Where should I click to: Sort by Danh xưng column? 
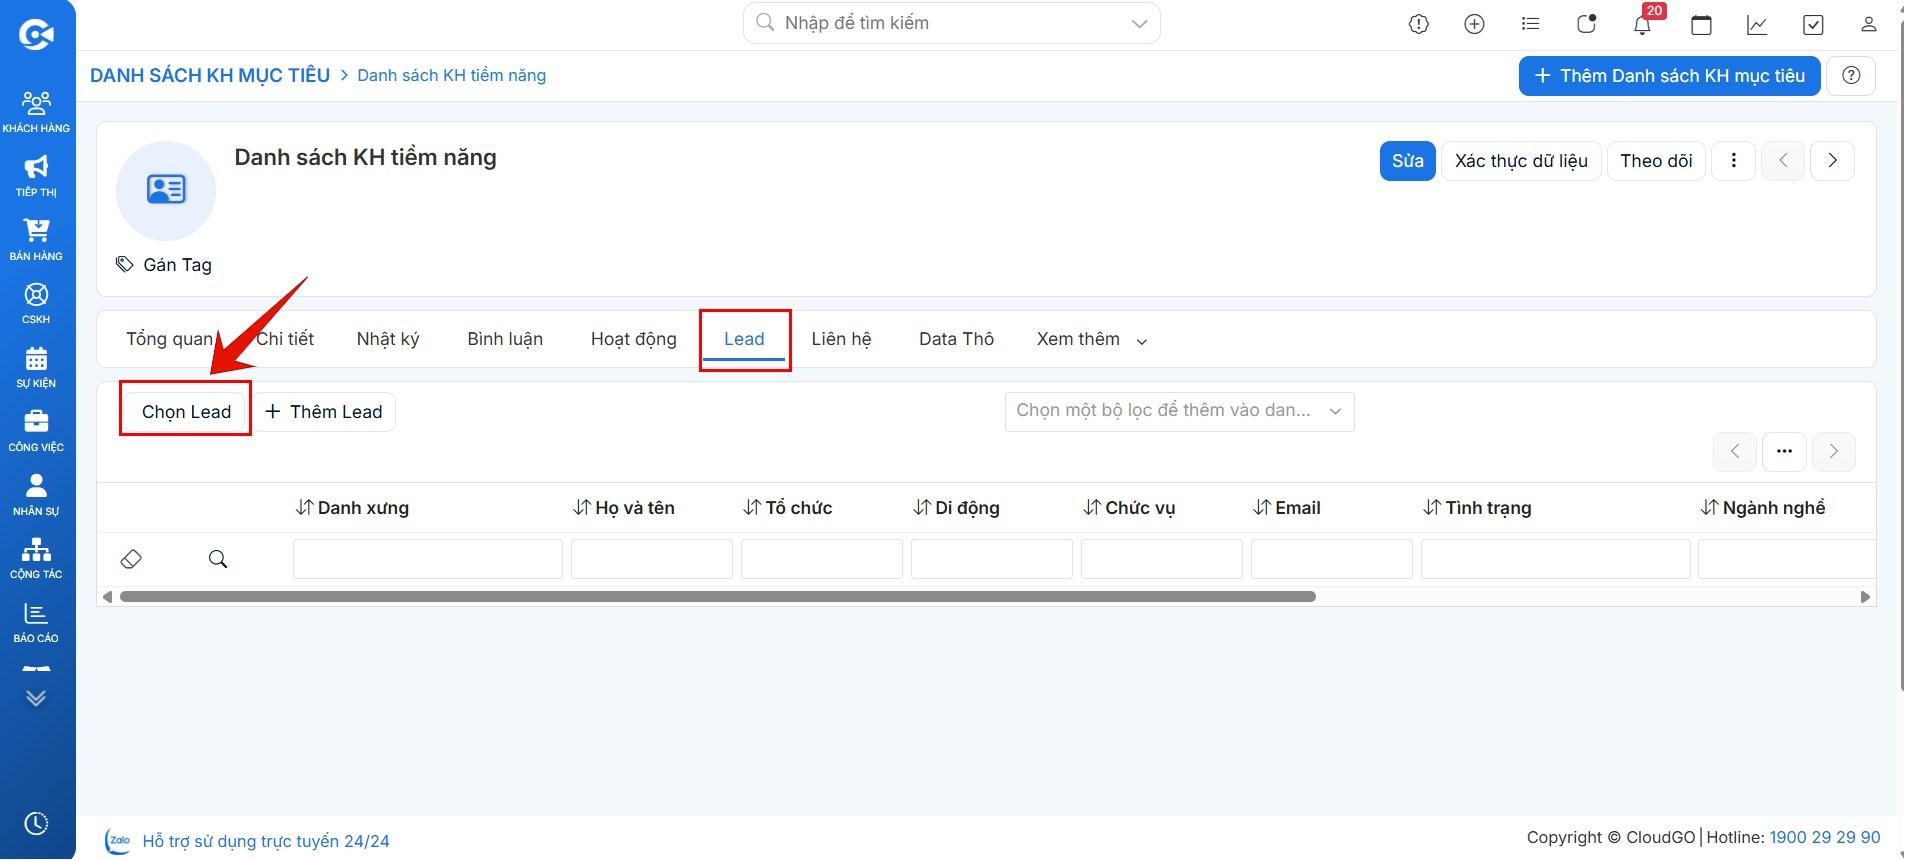point(352,508)
